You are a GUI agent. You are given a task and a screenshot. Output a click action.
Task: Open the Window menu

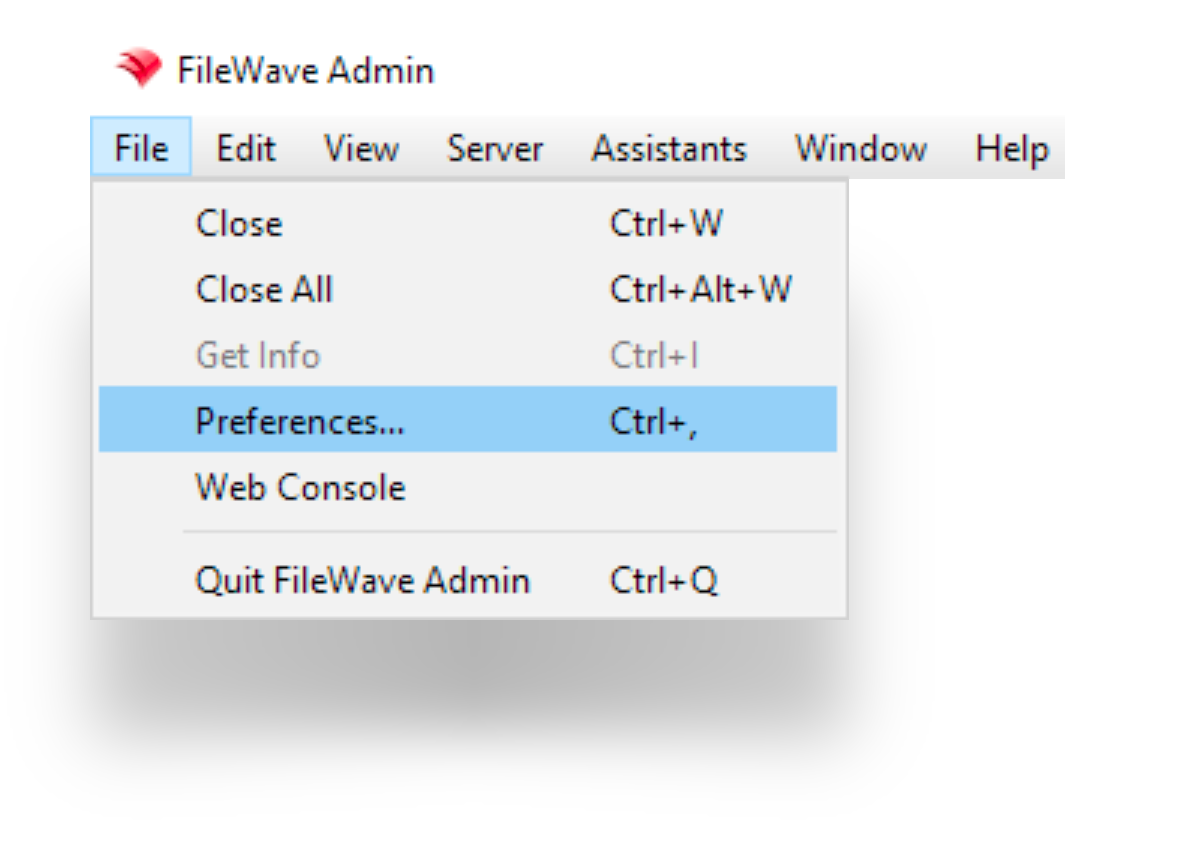tap(860, 148)
